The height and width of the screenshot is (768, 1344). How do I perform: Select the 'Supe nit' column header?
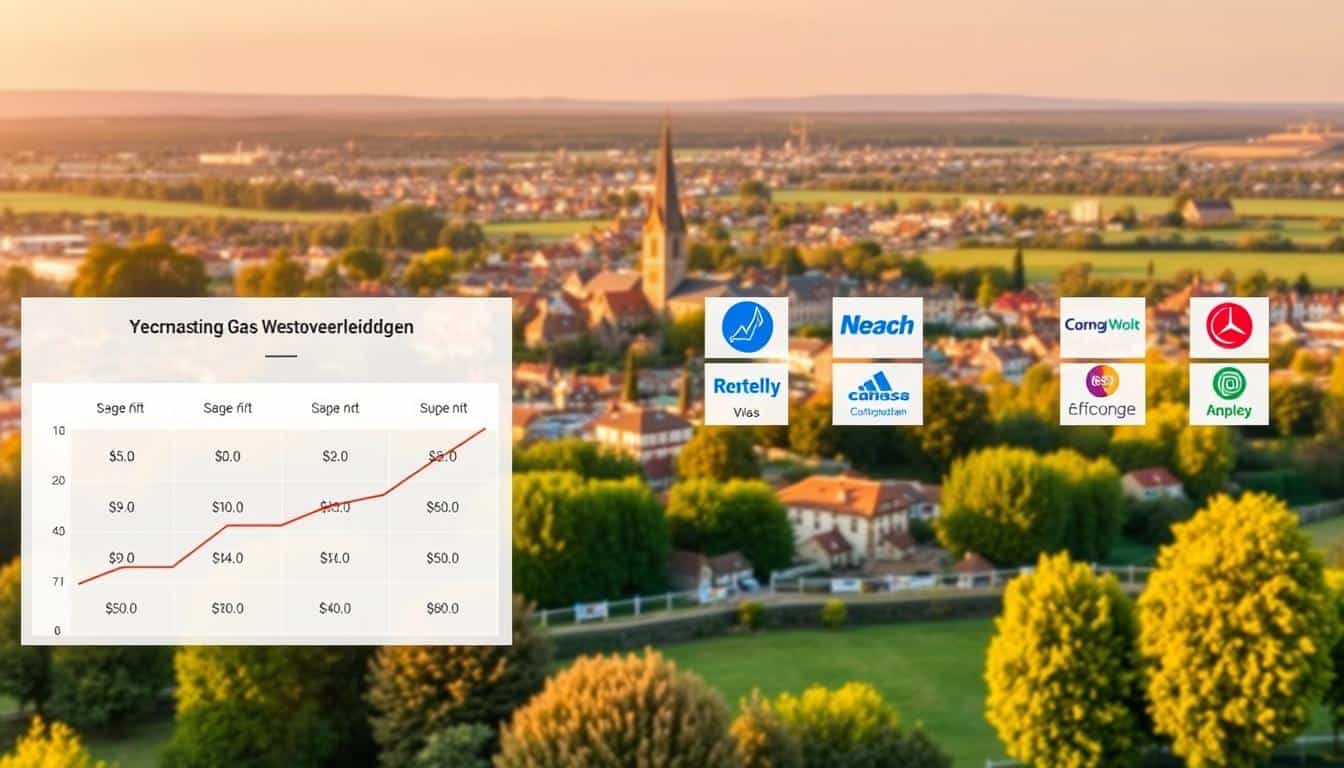coord(442,408)
